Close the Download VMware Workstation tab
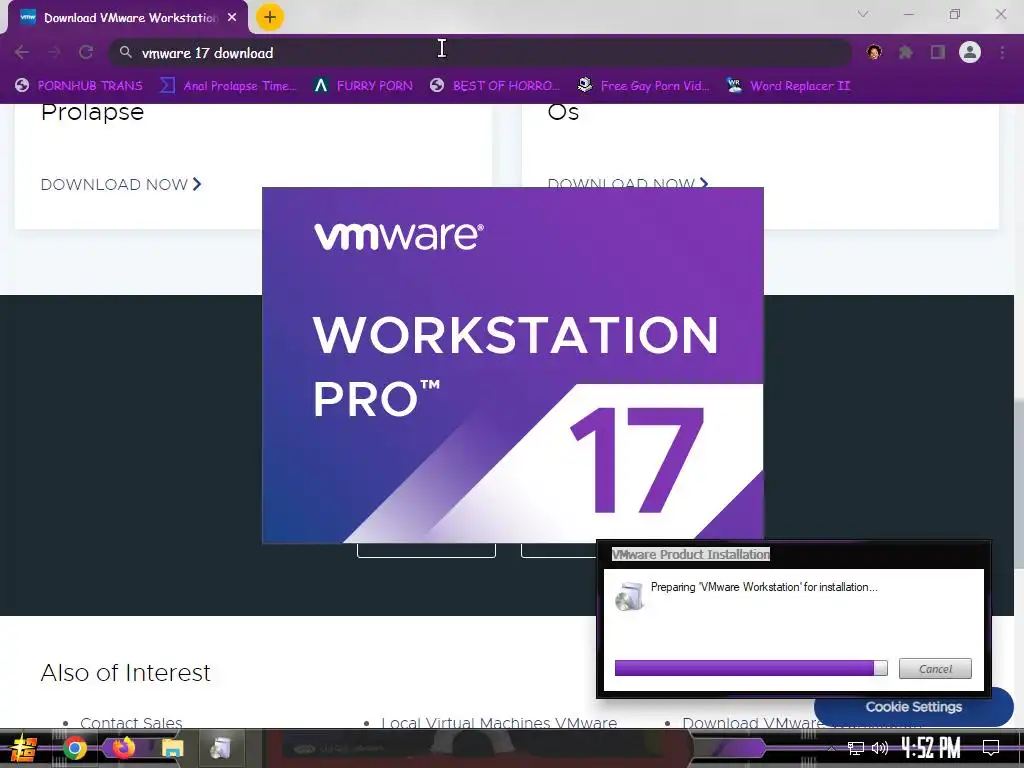The image size is (1024, 768). 232,18
